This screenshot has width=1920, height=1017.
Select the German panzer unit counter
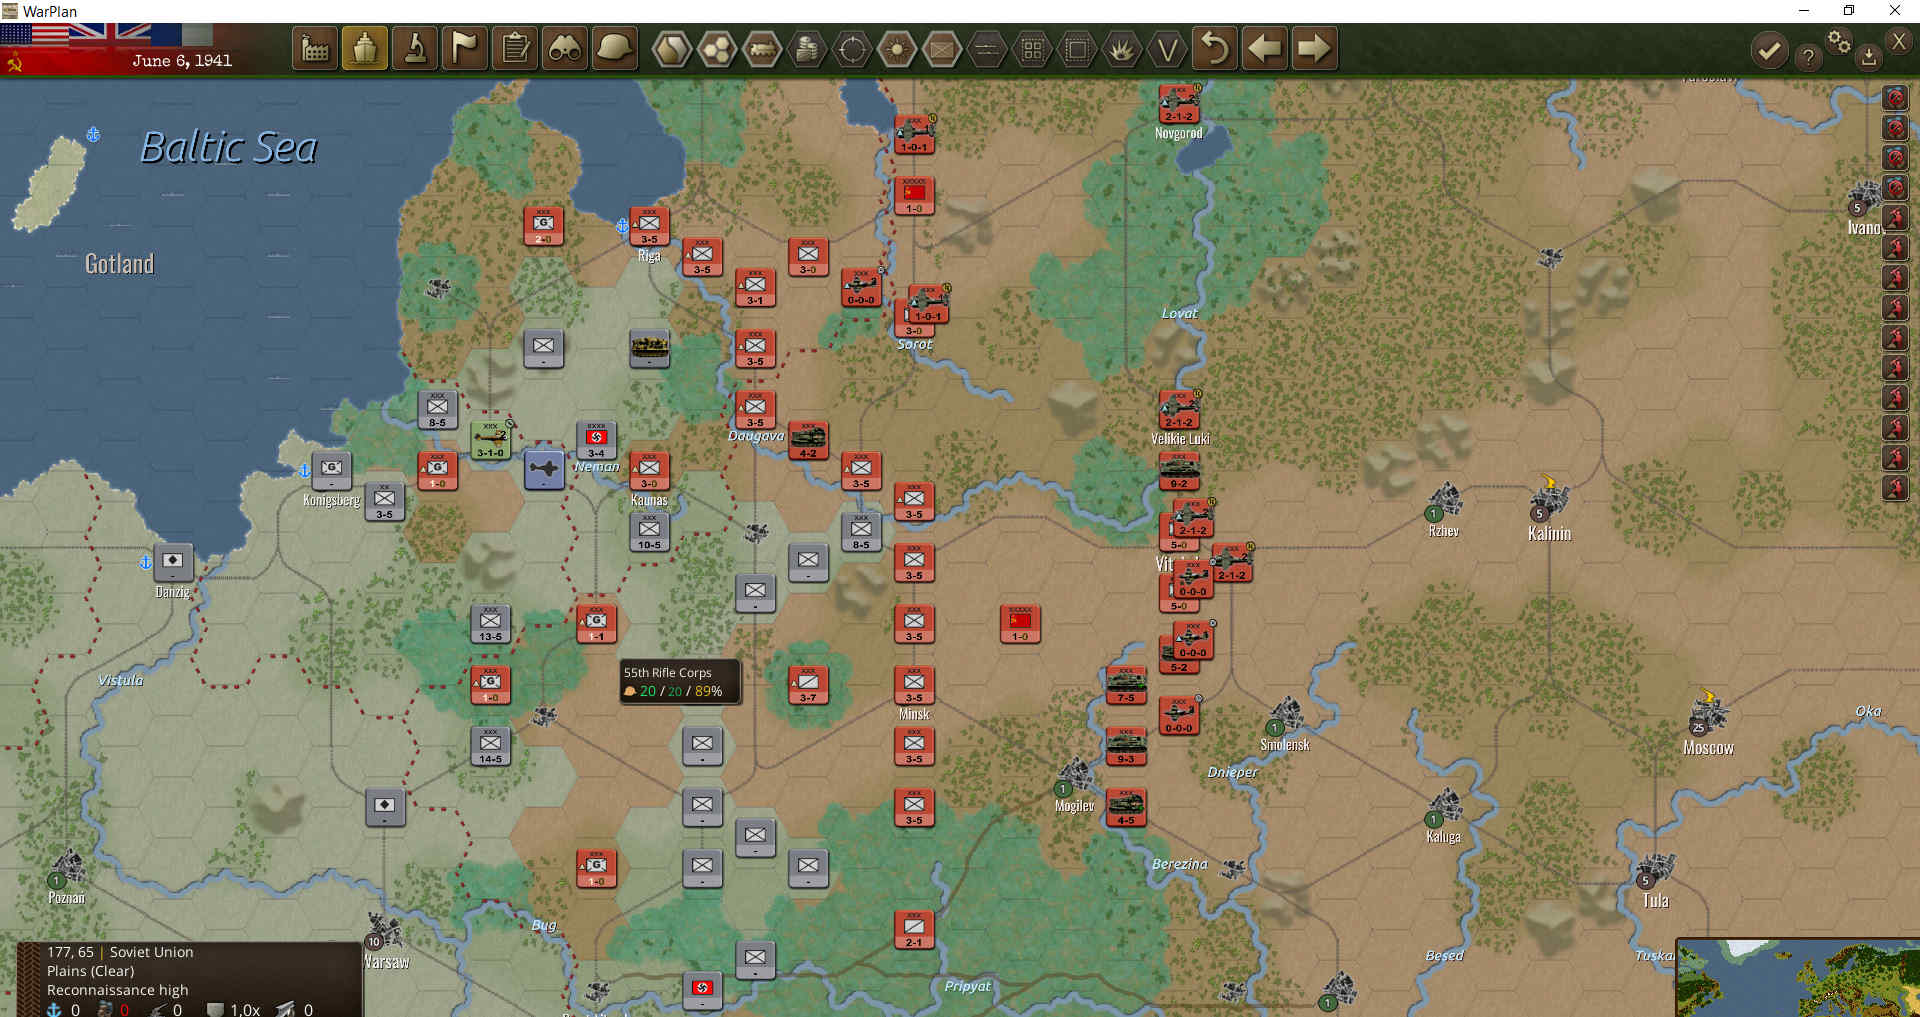tap(649, 348)
